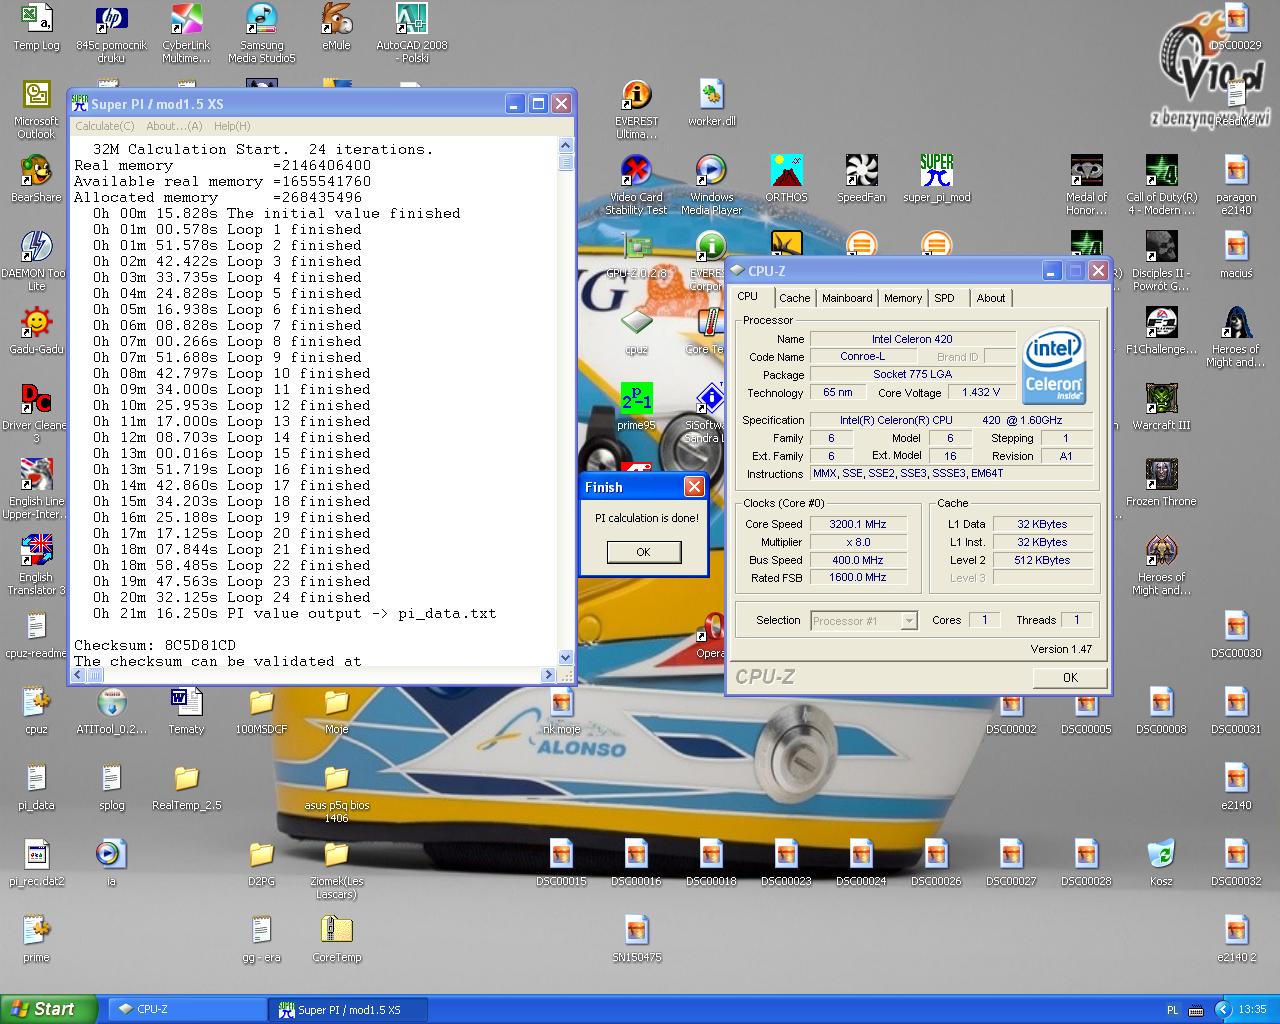This screenshot has width=1280, height=1024.
Task: Open the Gadu-Gadu messenger icon
Action: tap(36, 330)
